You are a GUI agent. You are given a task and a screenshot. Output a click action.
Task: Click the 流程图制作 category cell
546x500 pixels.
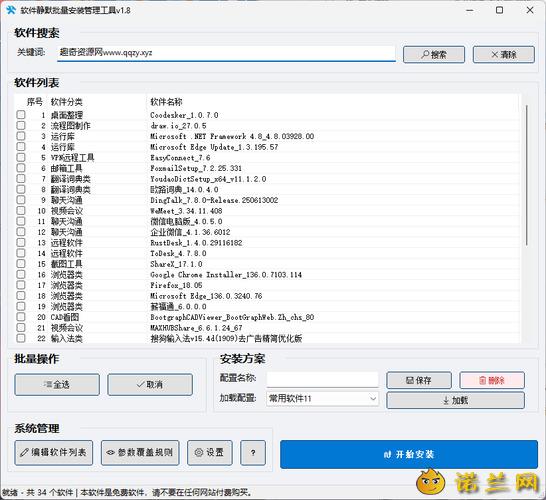(70, 126)
